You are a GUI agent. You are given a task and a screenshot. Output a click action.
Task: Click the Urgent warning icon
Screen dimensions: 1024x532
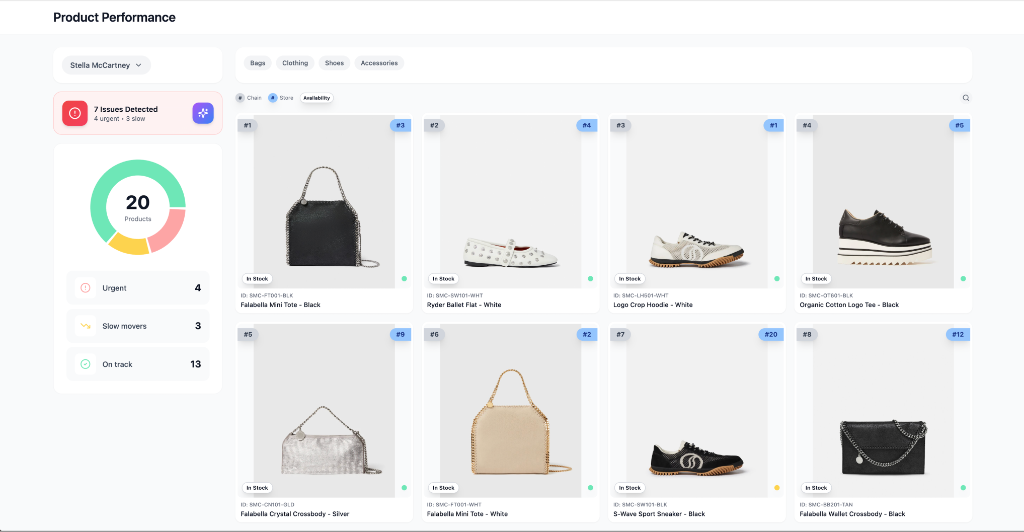85,288
